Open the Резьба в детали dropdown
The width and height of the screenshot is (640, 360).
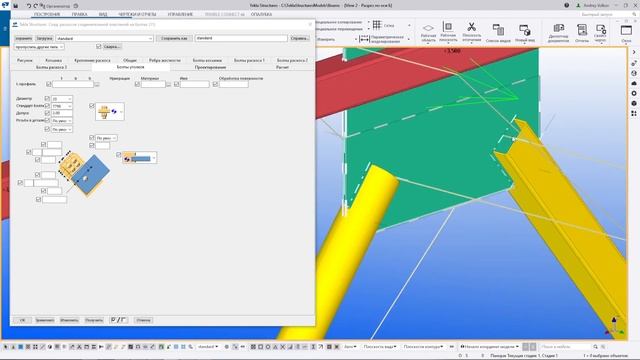62,121
